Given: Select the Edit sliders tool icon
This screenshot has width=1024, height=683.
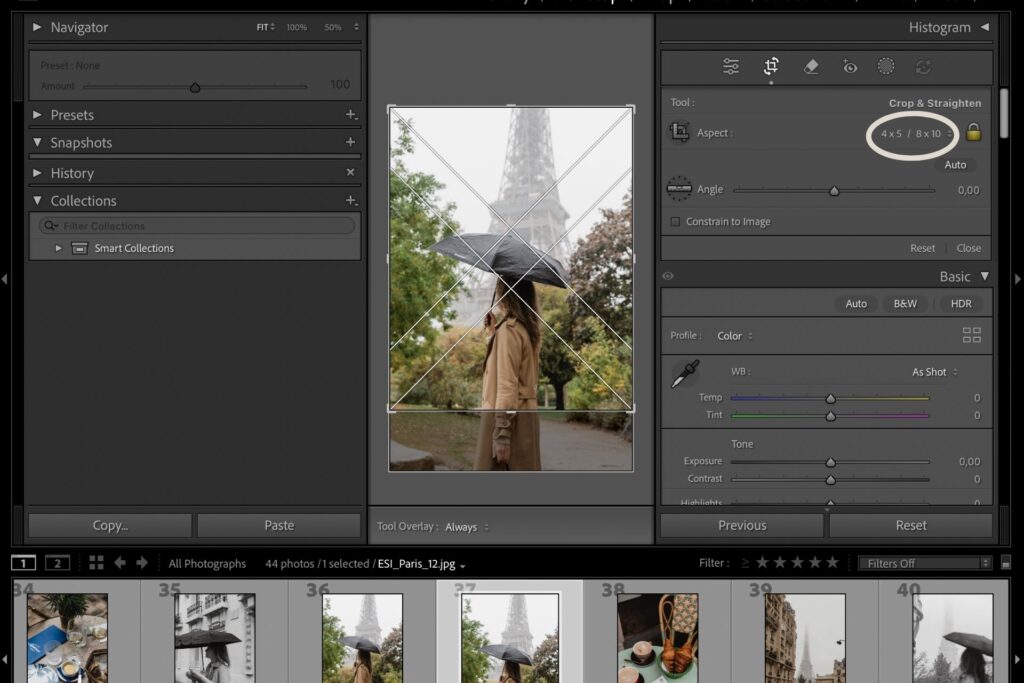Looking at the screenshot, I should pos(731,67).
